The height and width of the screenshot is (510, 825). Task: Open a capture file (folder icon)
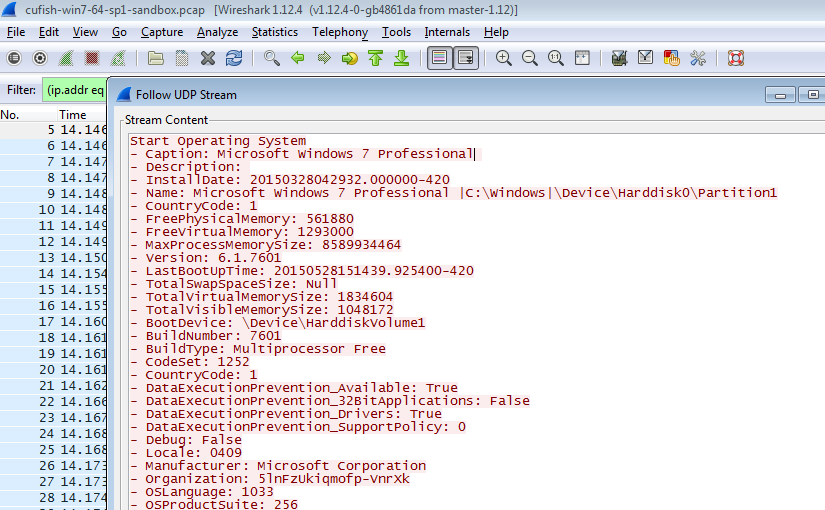point(156,58)
